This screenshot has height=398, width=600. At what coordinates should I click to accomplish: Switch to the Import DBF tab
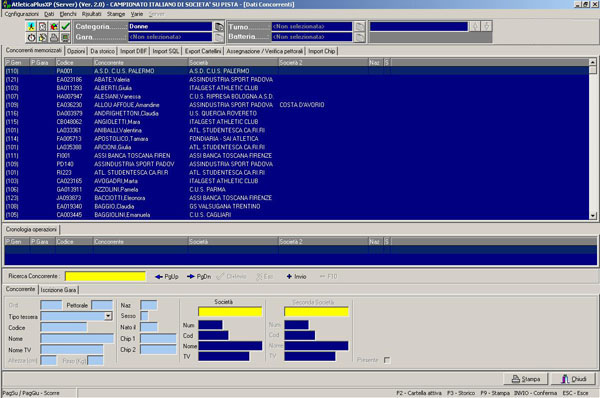(x=134, y=51)
